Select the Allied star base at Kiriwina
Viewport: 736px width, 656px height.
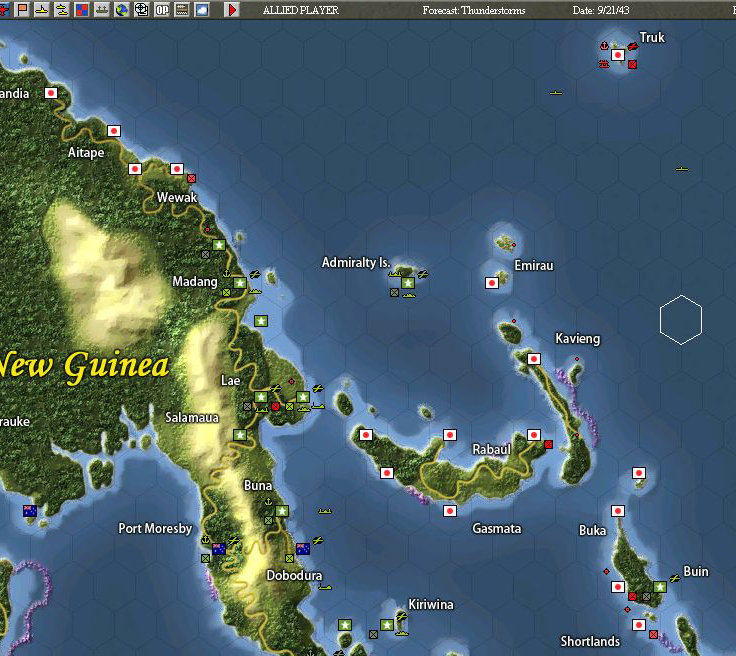[x=387, y=625]
